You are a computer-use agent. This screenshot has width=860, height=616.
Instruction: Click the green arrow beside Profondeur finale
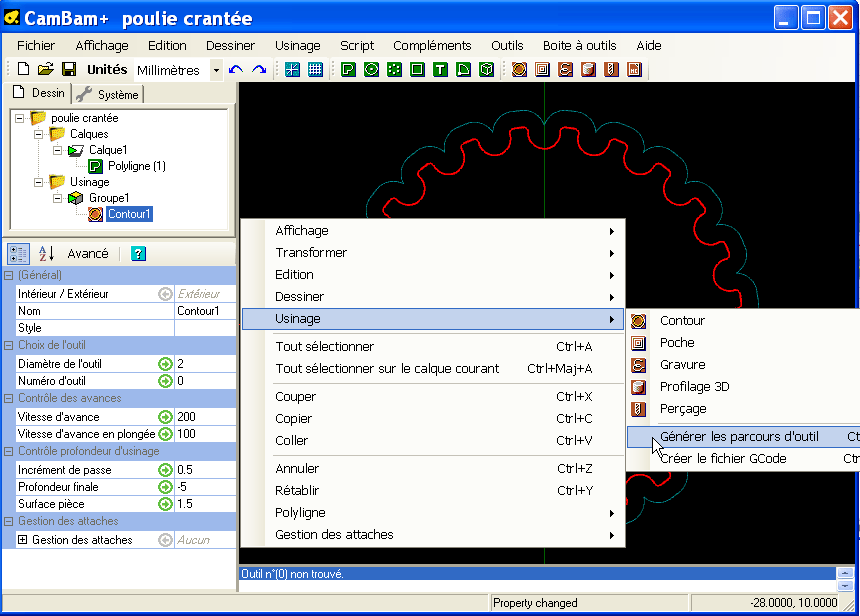(165, 487)
